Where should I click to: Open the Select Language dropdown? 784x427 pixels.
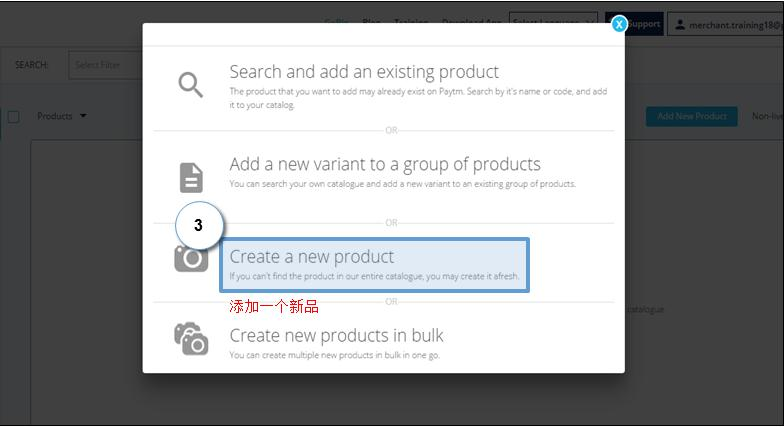(552, 22)
